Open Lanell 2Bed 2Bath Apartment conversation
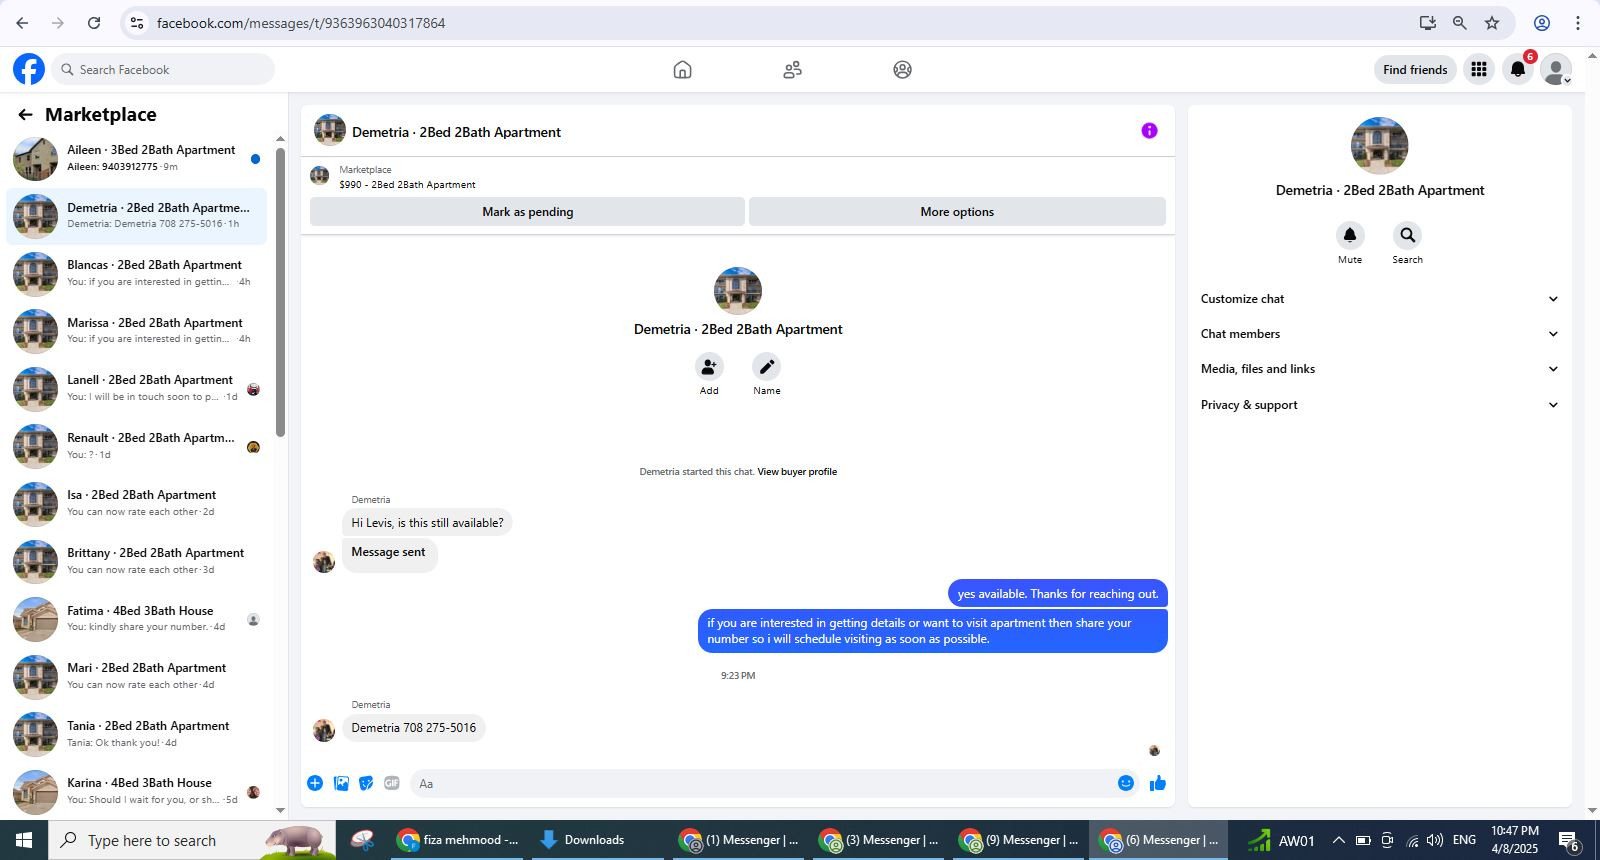The width and height of the screenshot is (1600, 860). point(137,388)
